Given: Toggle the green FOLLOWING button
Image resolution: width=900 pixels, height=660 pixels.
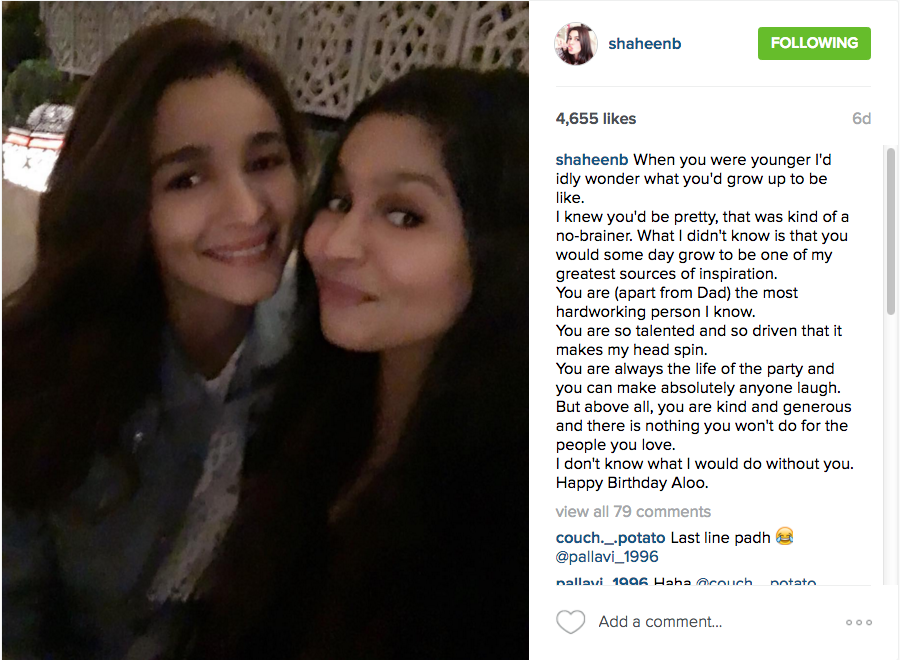Looking at the screenshot, I should pos(814,43).
